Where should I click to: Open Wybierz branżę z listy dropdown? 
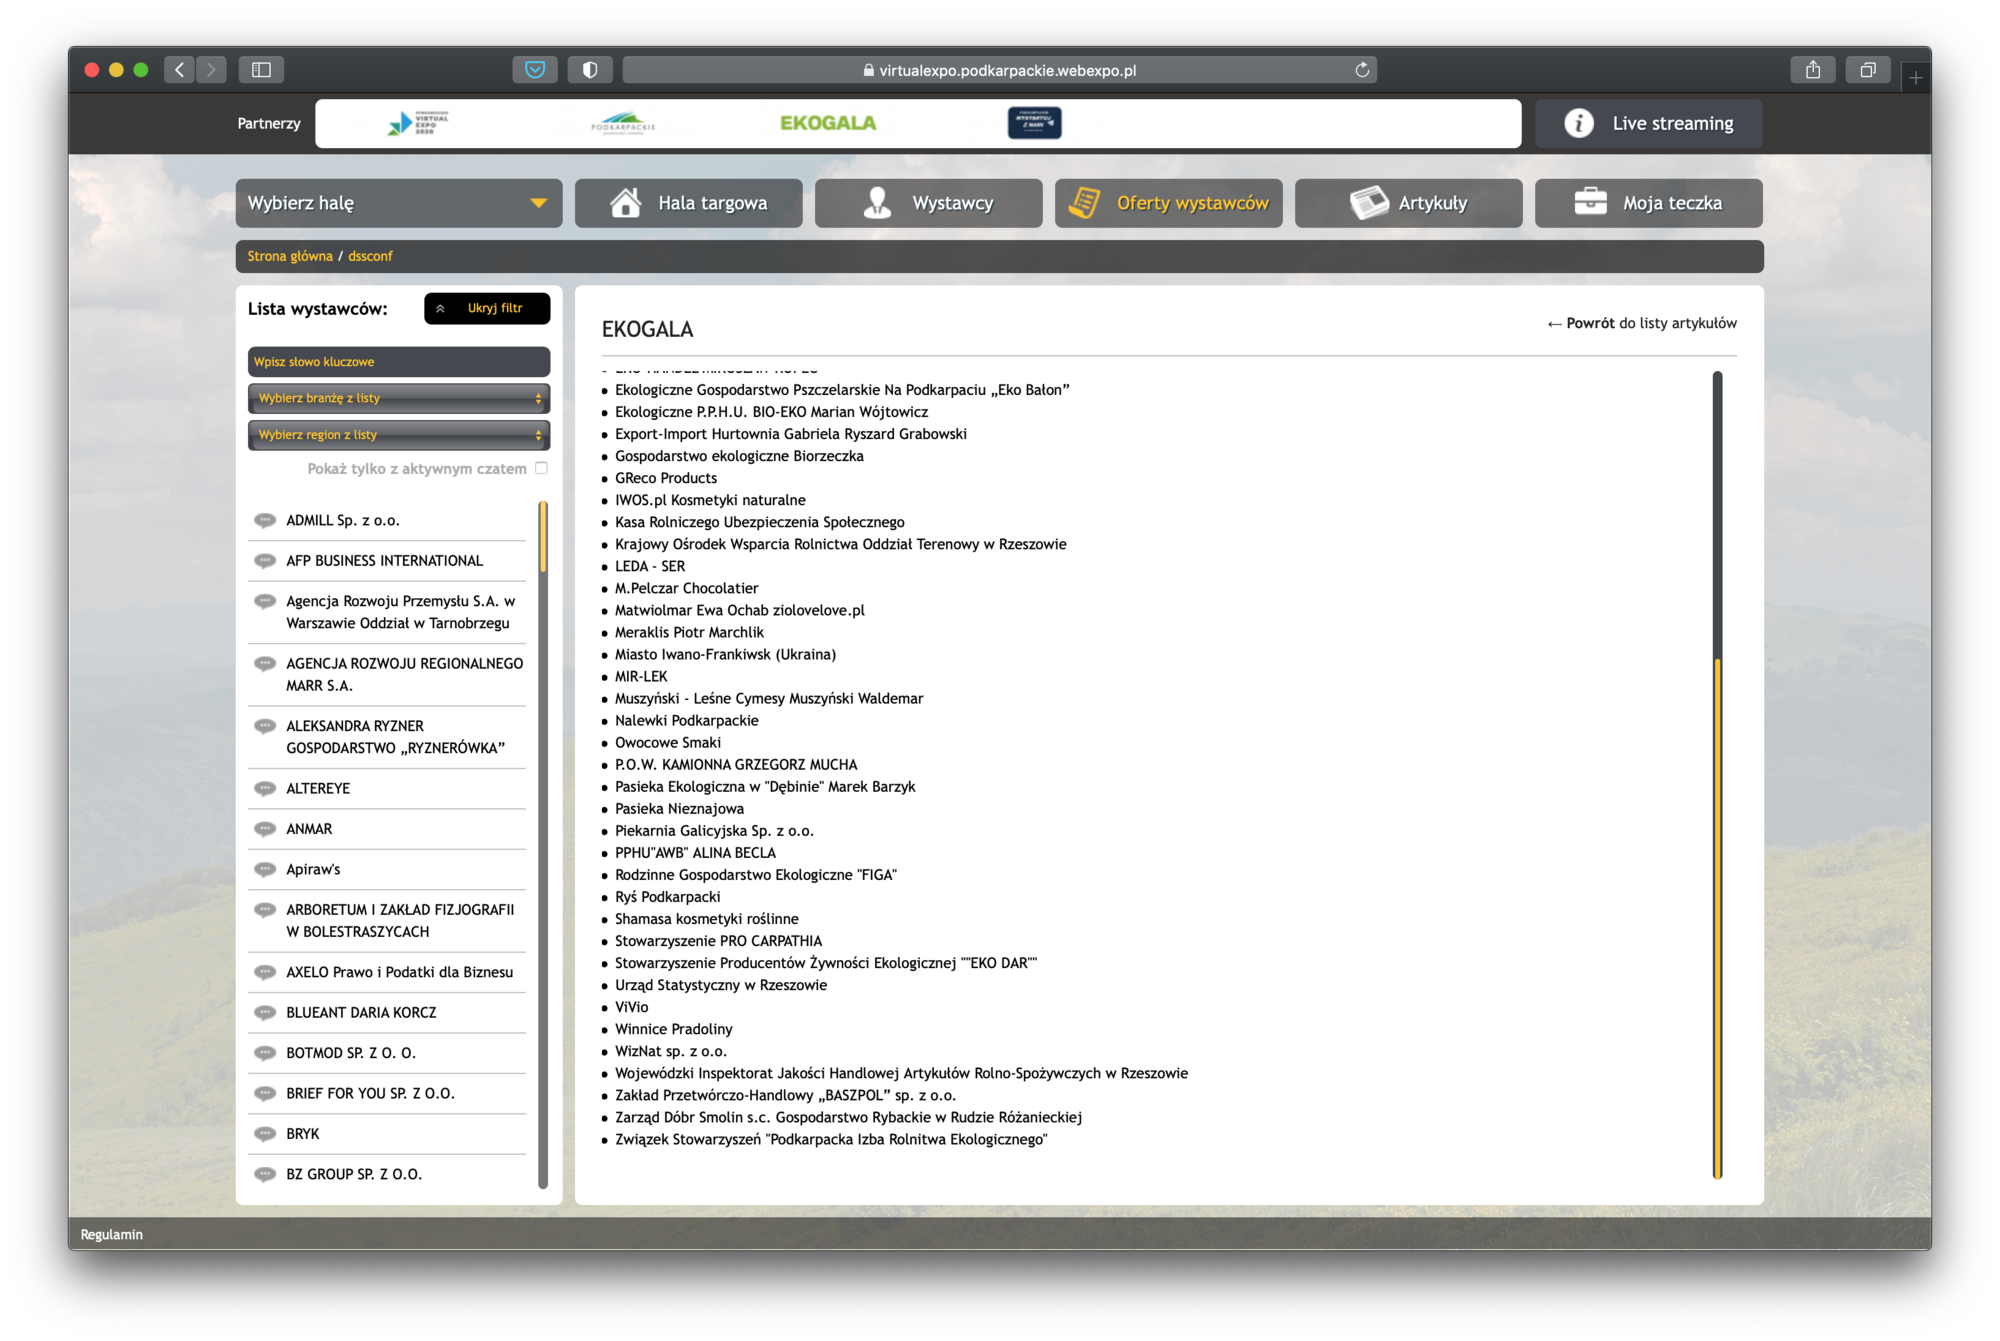click(399, 398)
